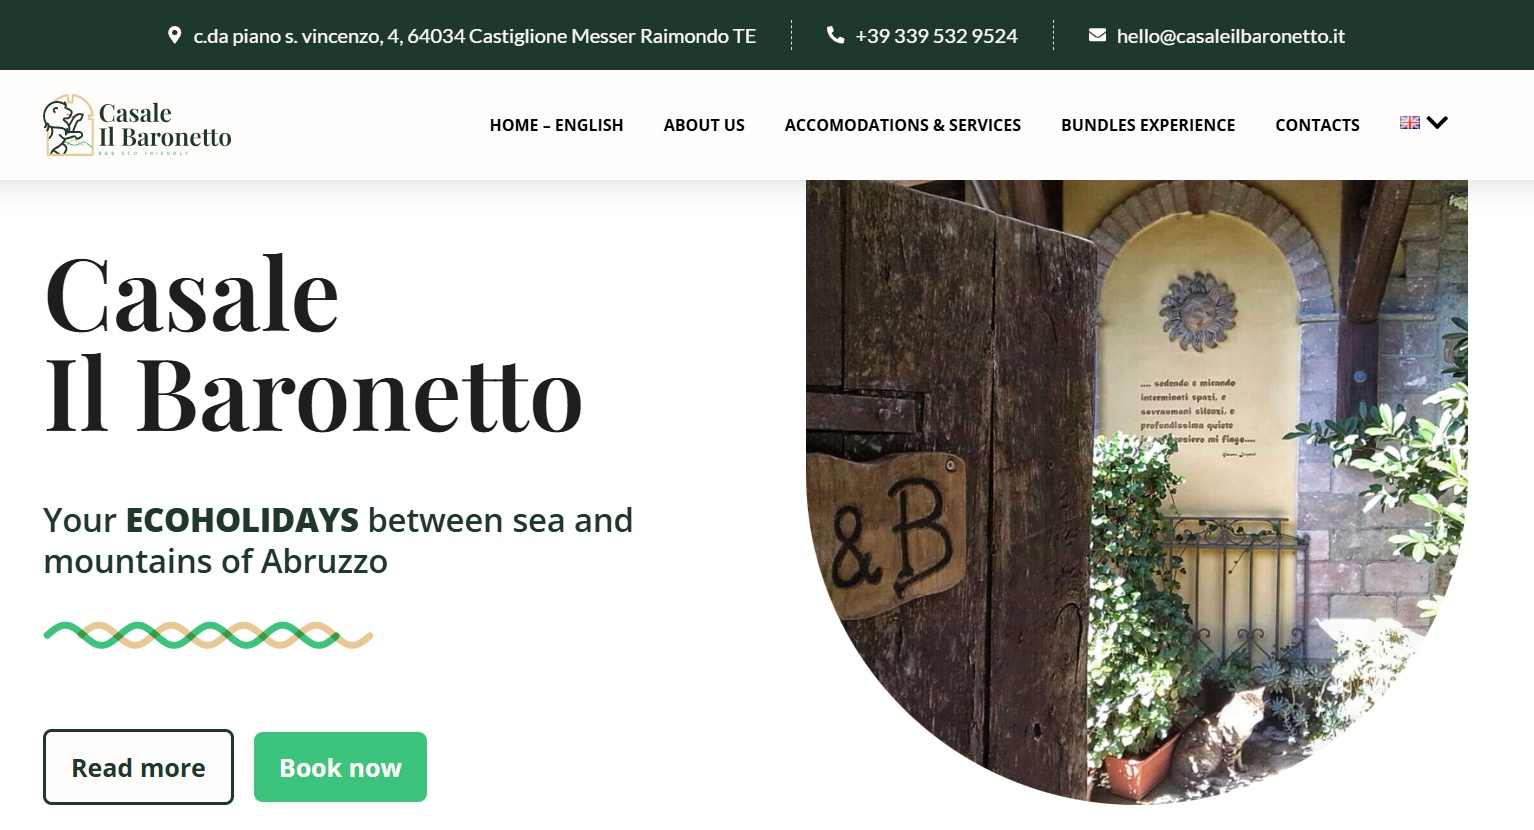The image size is (1534, 830).
Task: Click the phone handset icon
Action: click(835, 35)
